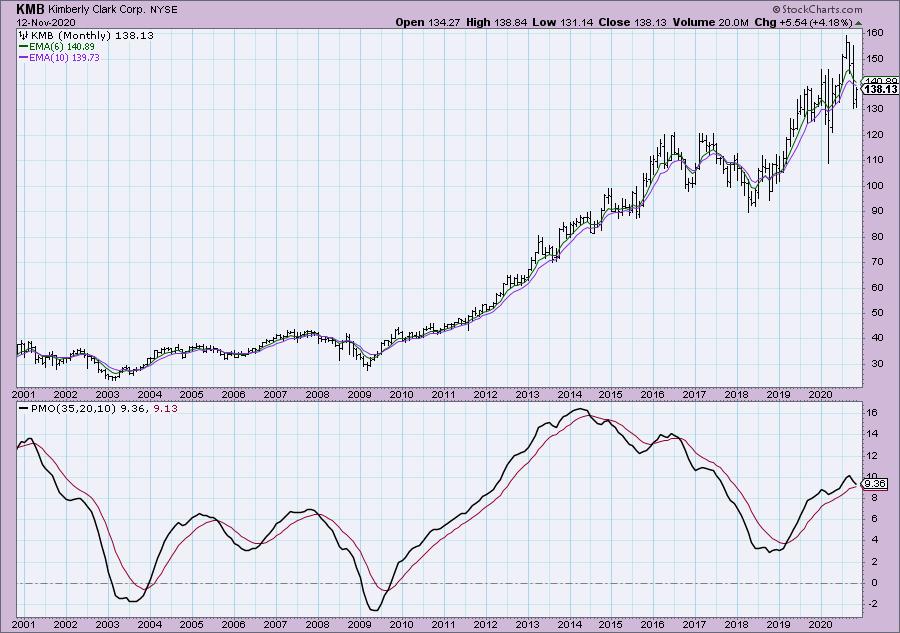
Task: Click the ©StockCharts.com attribution
Action: [817, 9]
